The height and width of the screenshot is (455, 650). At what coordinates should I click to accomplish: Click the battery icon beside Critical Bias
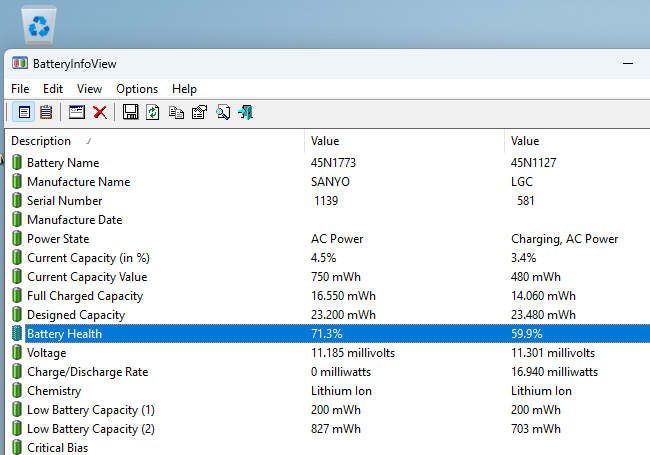pos(17,448)
